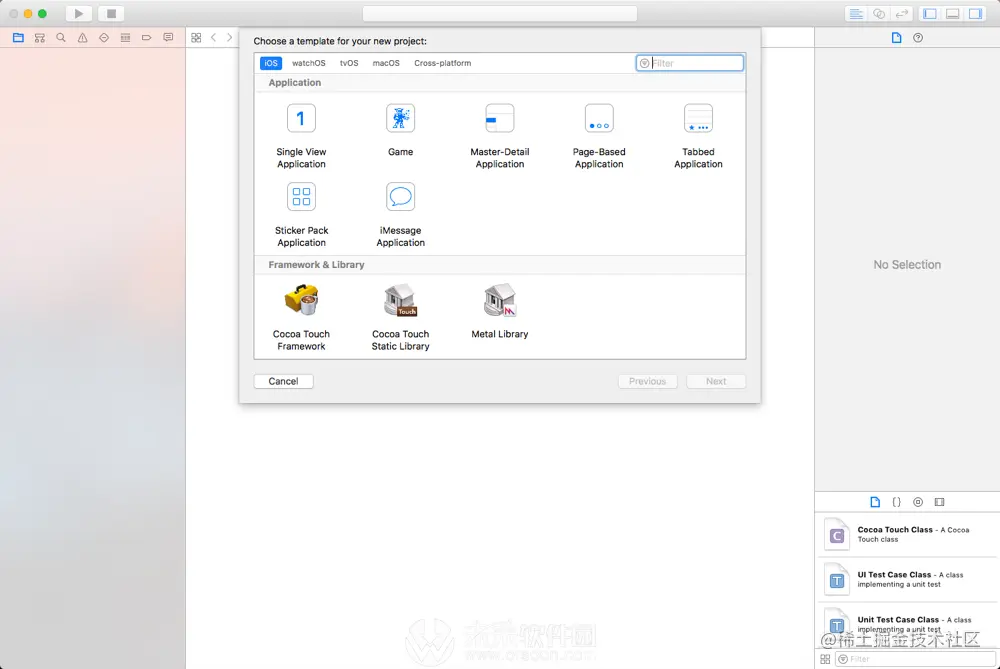Show the Standard editor
This screenshot has height=669, width=1000.
click(857, 13)
